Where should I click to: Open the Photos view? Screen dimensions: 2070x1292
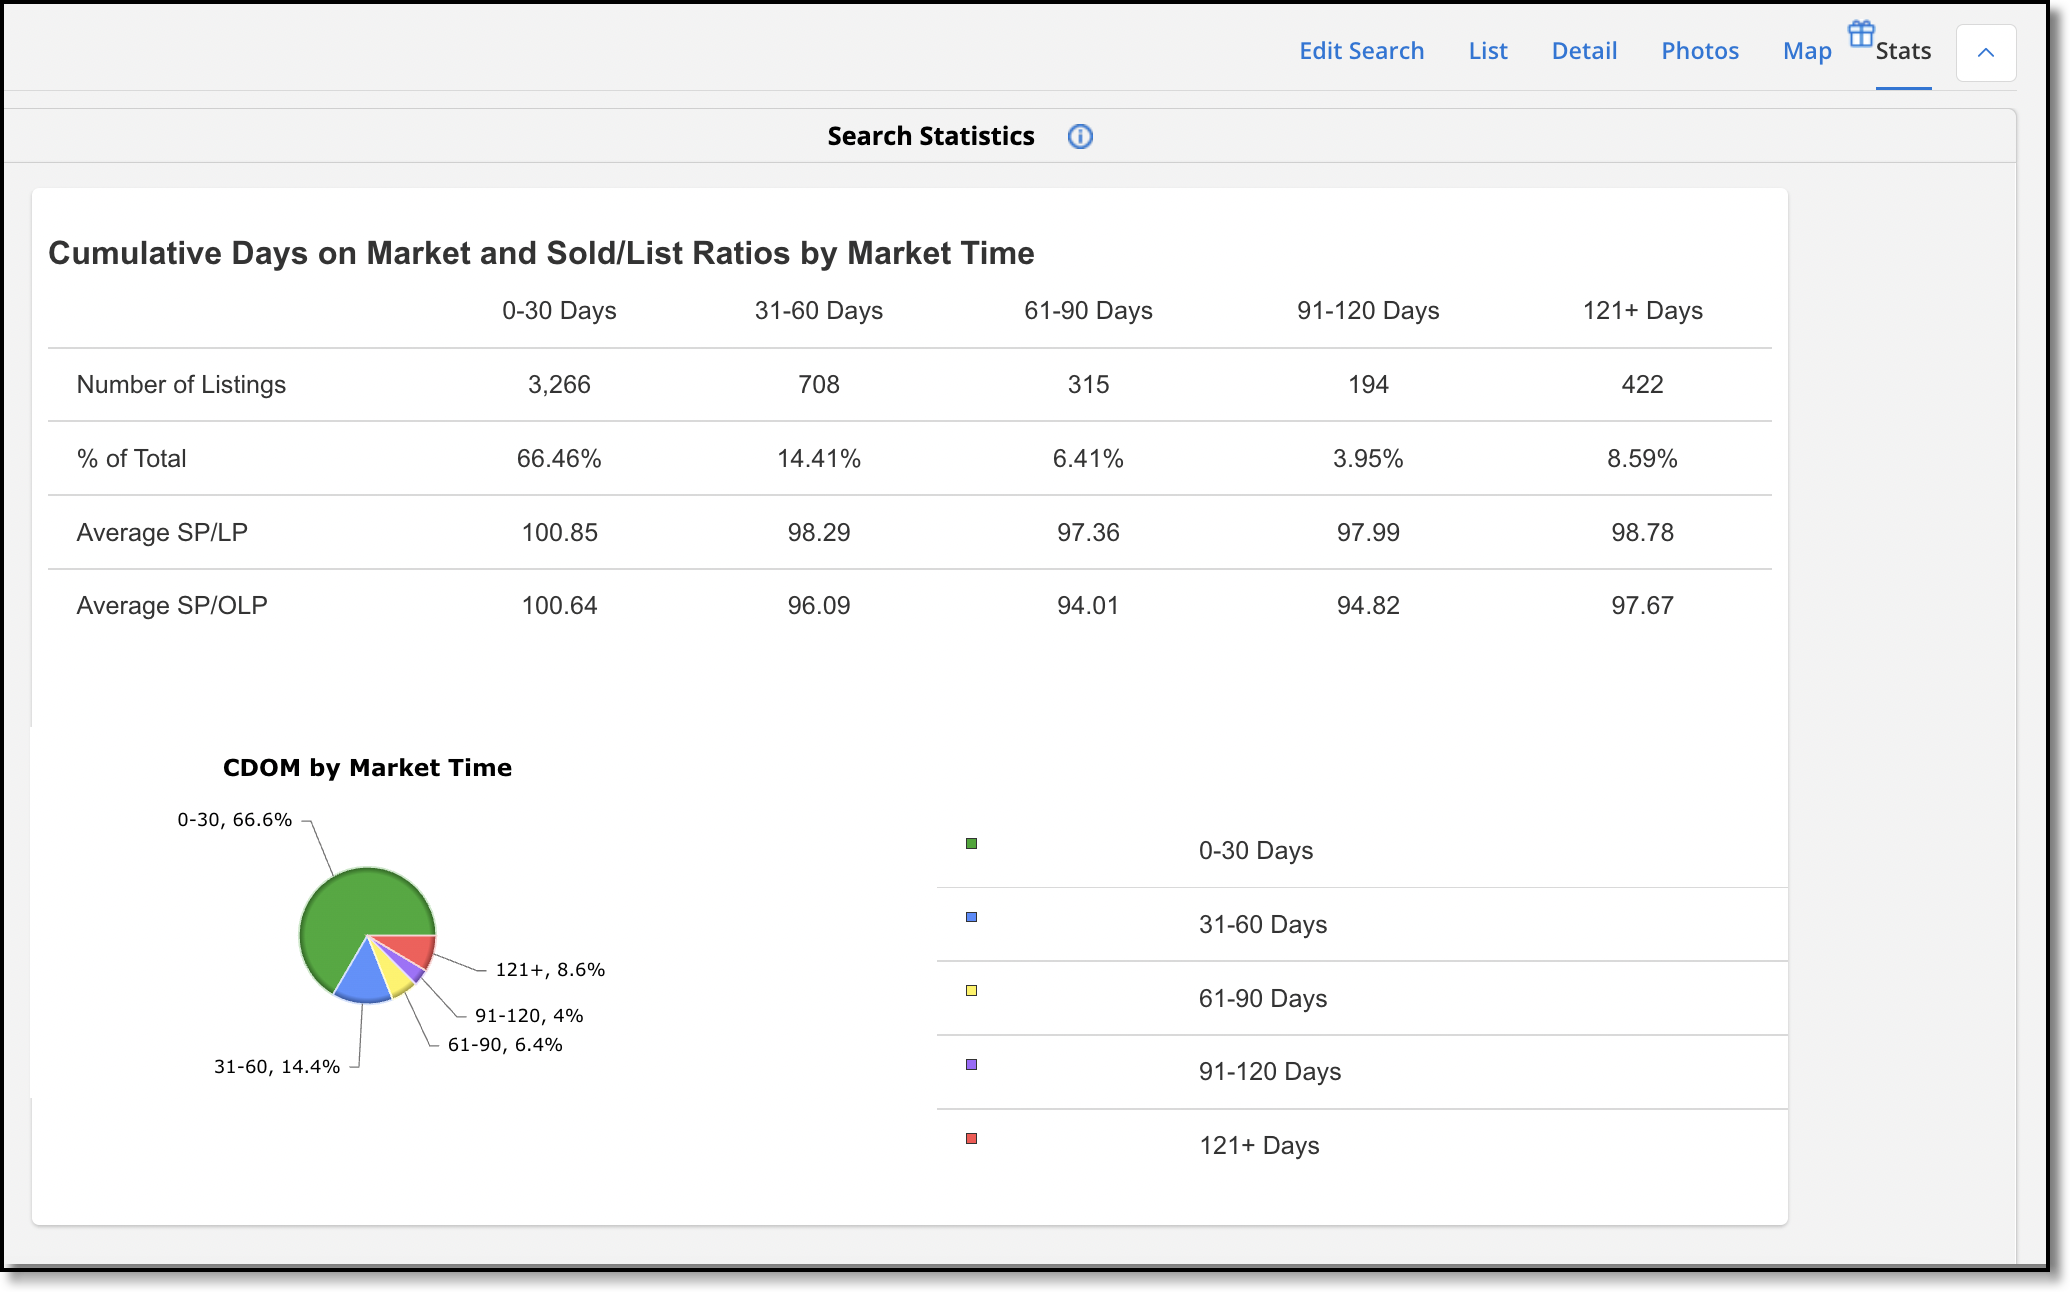[x=1700, y=51]
